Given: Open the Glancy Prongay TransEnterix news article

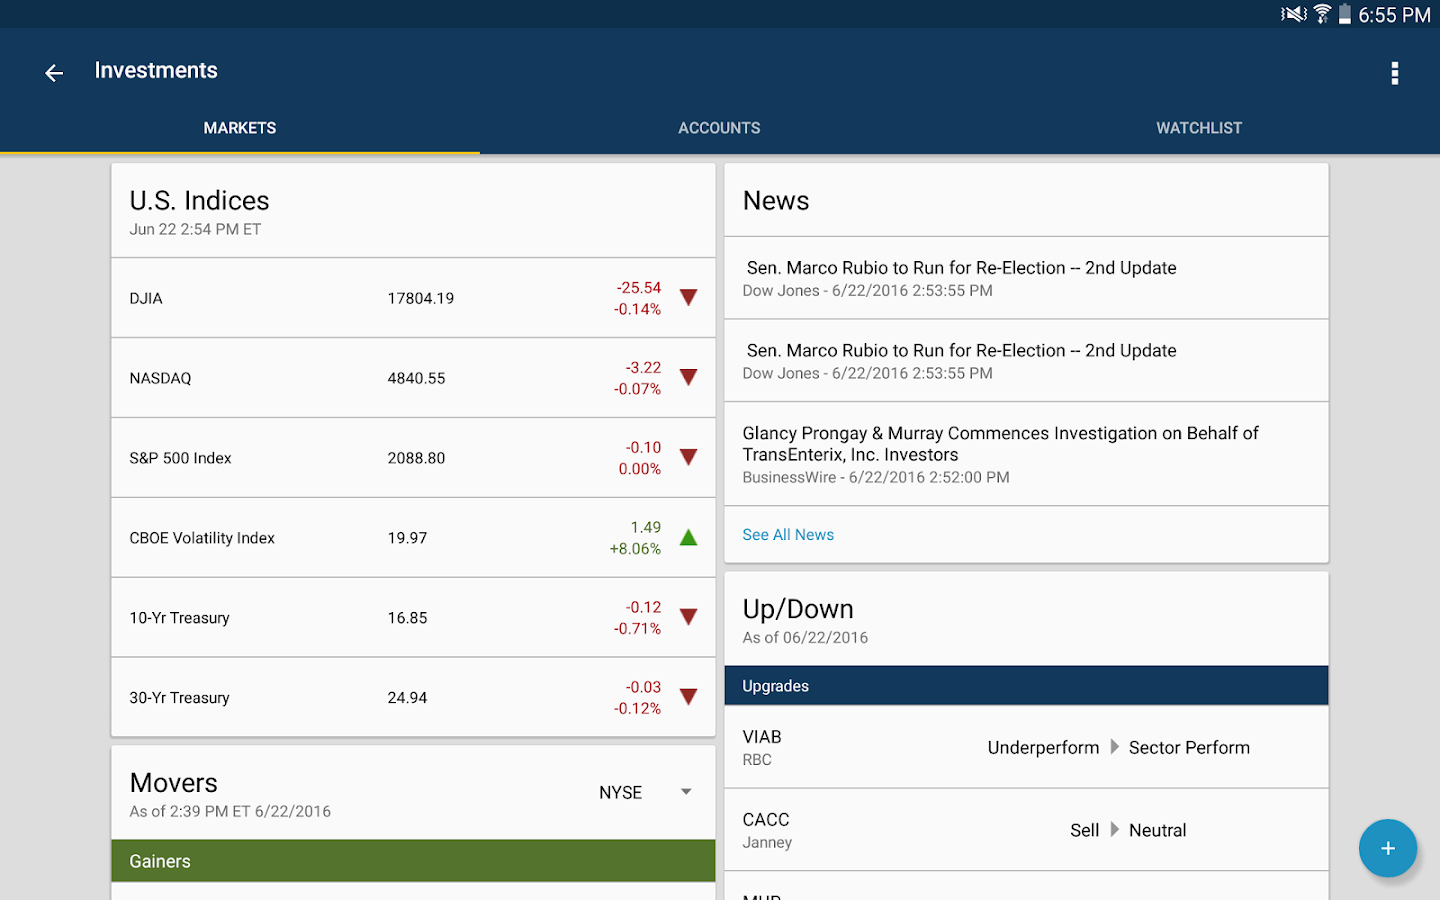Looking at the screenshot, I should click(1026, 454).
